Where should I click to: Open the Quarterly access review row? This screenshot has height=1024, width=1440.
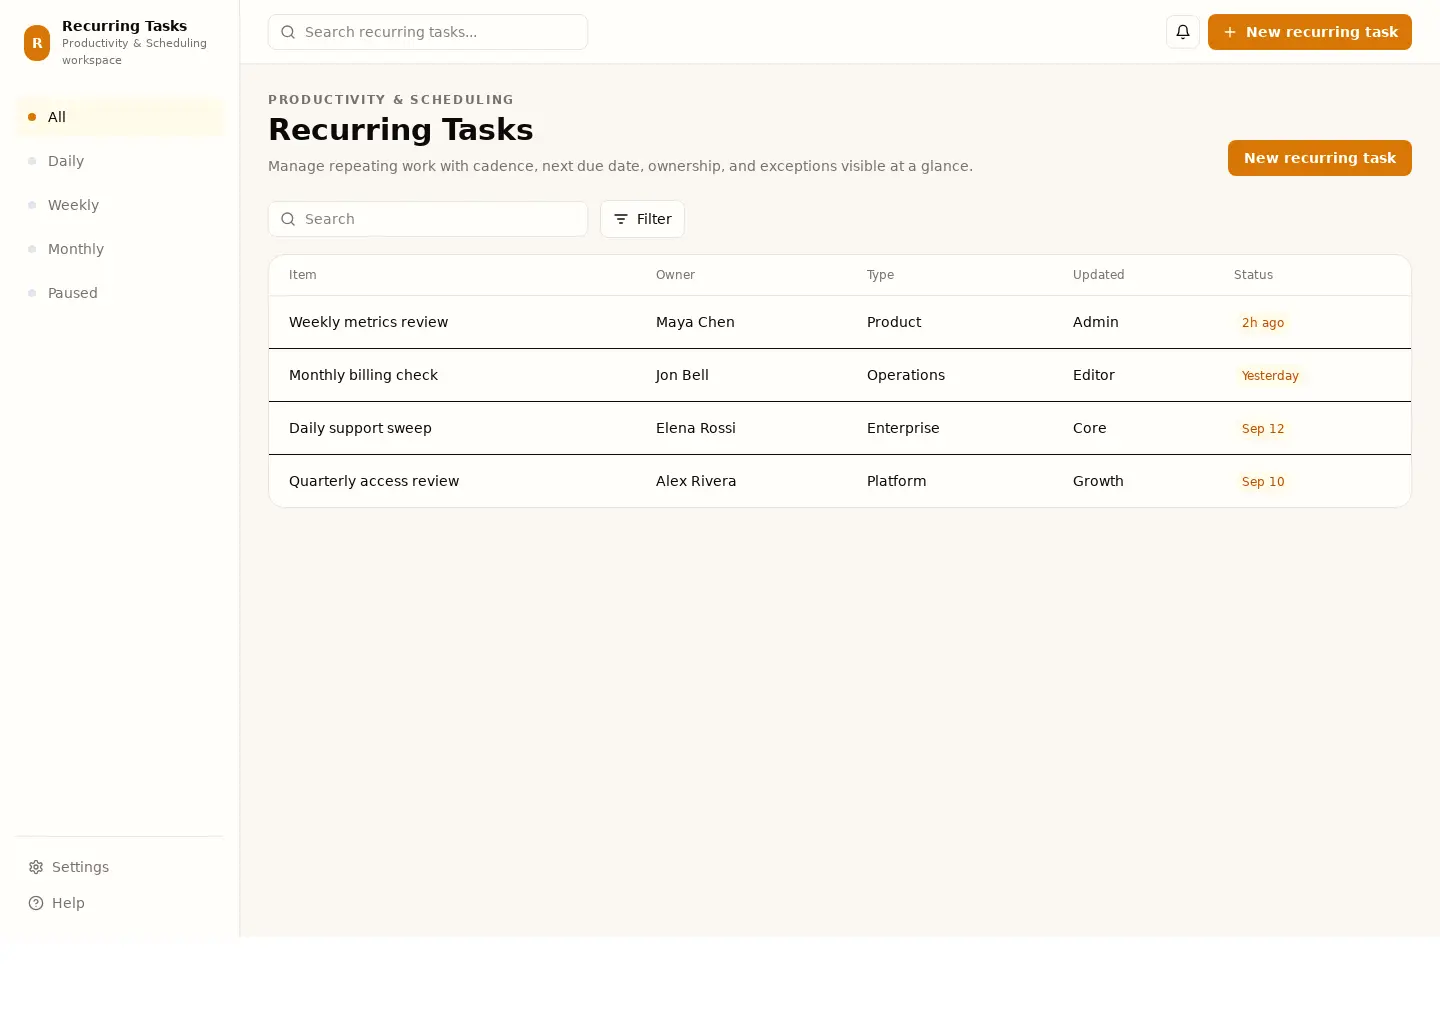pos(840,481)
